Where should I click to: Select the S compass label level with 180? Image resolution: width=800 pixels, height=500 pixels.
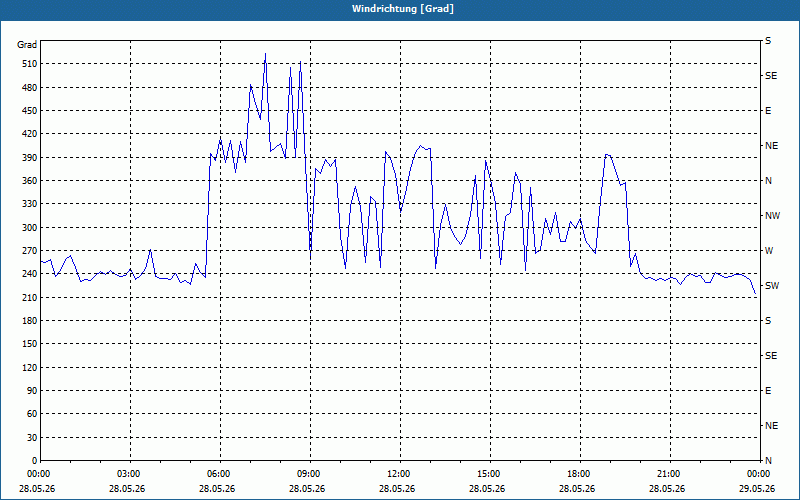[768, 321]
